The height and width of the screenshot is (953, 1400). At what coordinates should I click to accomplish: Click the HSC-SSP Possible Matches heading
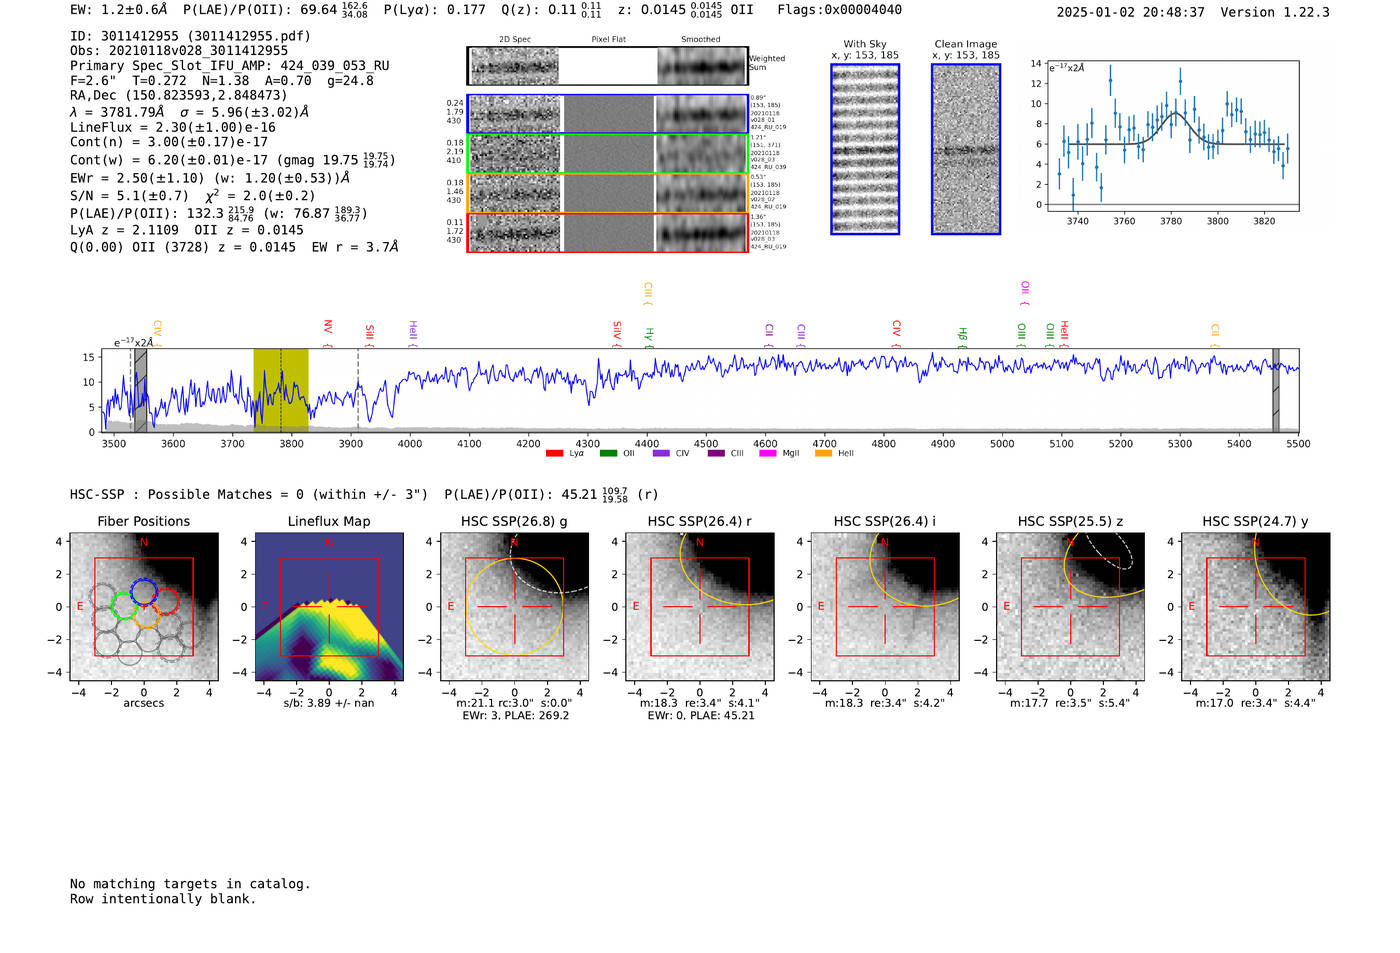(249, 495)
